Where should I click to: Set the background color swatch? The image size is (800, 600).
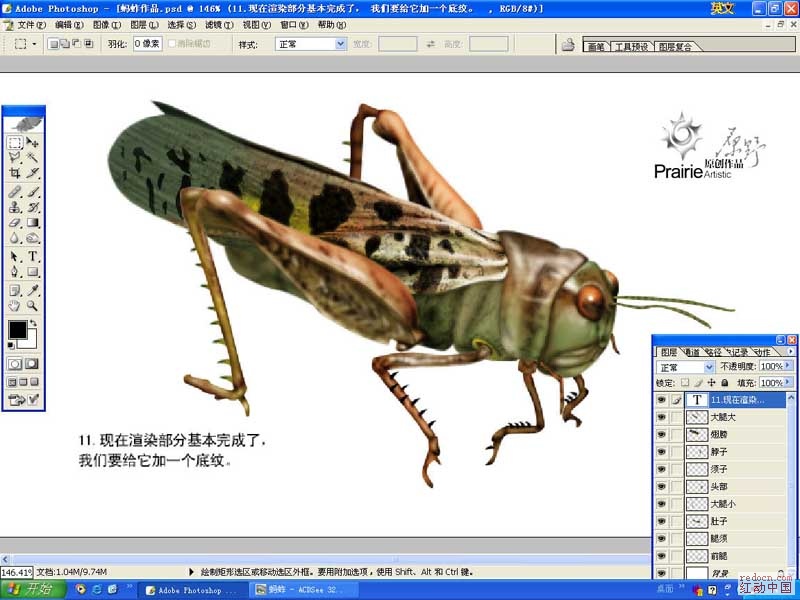click(x=31, y=342)
